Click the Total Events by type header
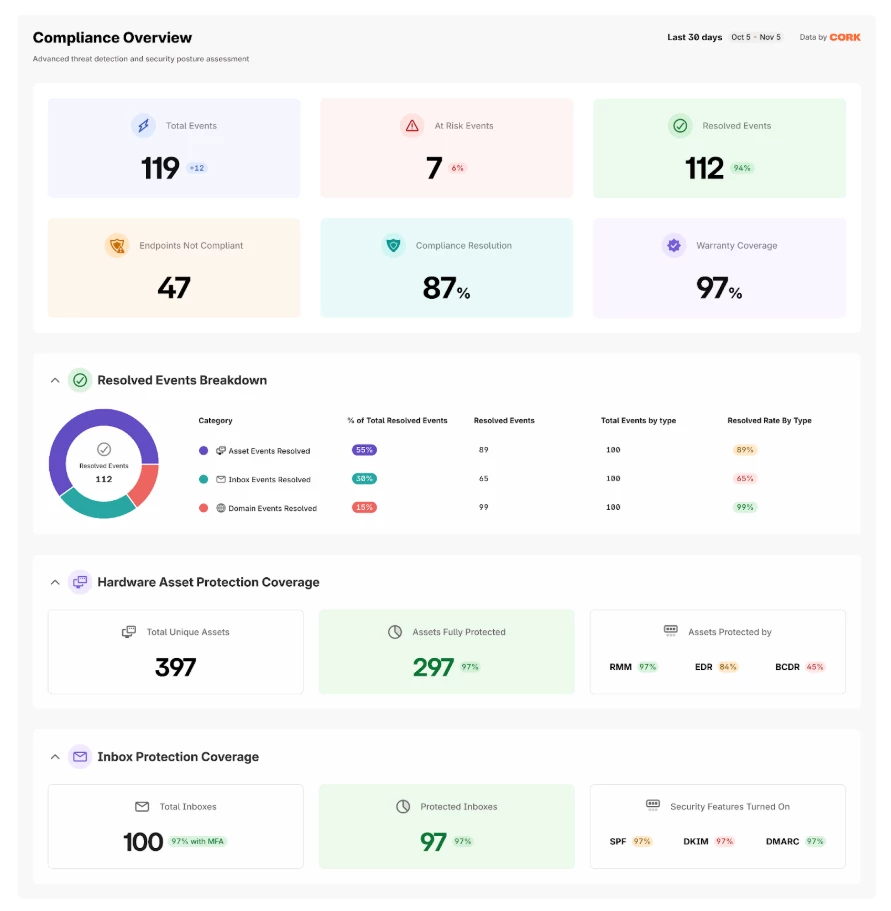Viewport: 891px width, 911px height. click(x=638, y=421)
